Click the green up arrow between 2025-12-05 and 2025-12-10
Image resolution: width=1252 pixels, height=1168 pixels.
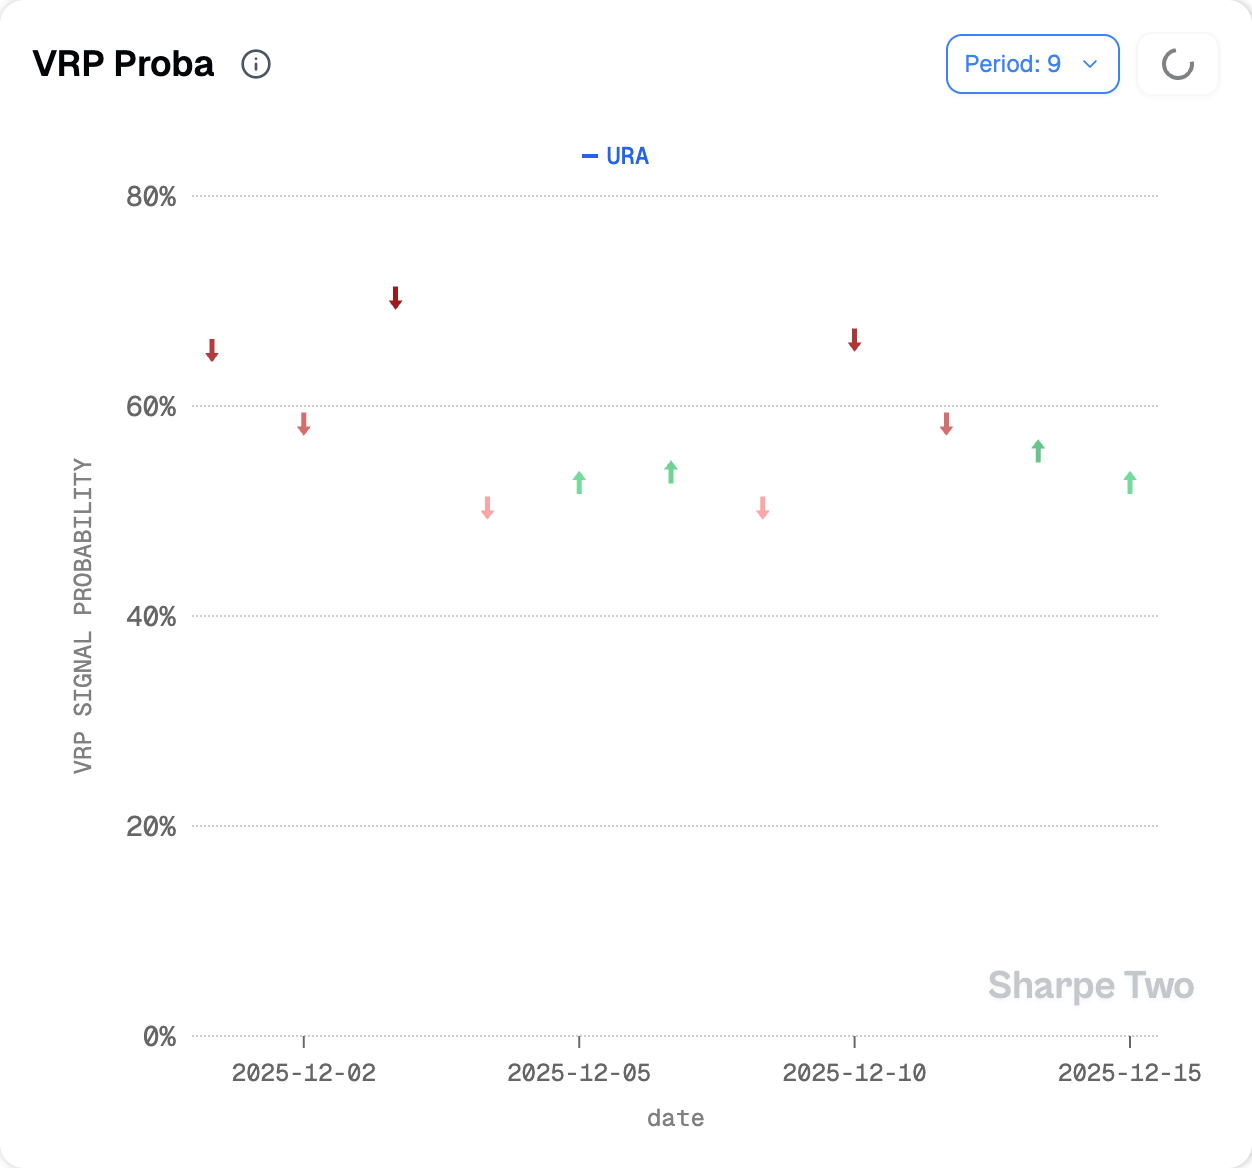click(671, 472)
